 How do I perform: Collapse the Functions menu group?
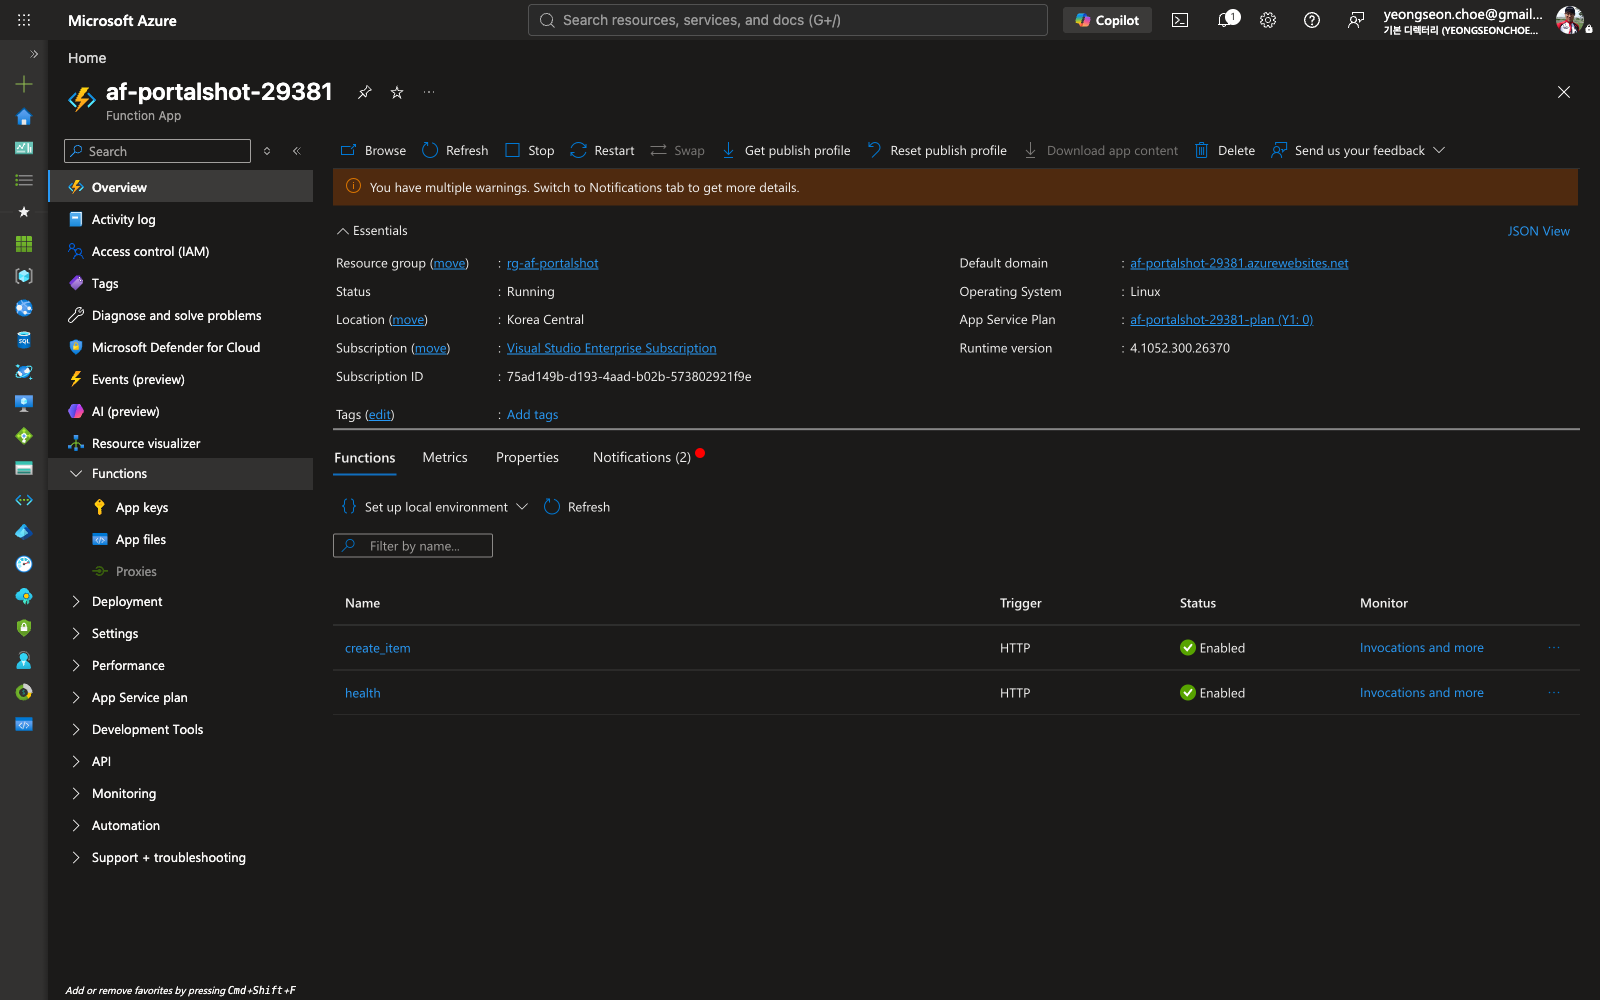tap(76, 474)
